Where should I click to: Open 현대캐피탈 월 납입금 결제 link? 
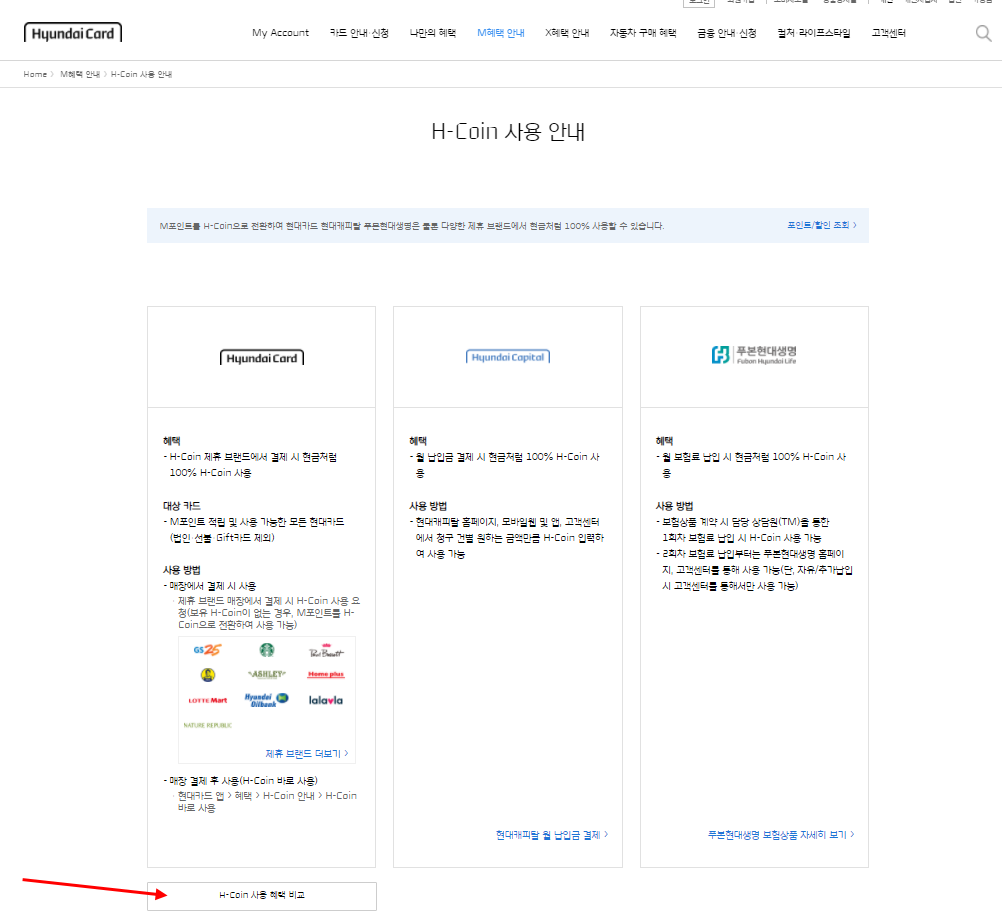click(x=552, y=835)
